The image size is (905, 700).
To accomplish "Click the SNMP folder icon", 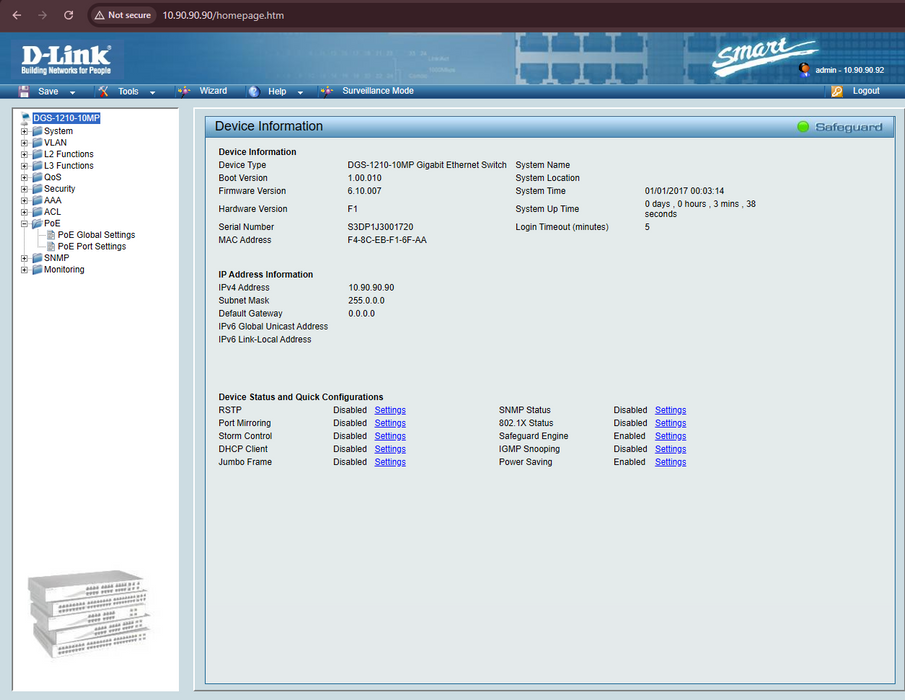I will (38, 258).
